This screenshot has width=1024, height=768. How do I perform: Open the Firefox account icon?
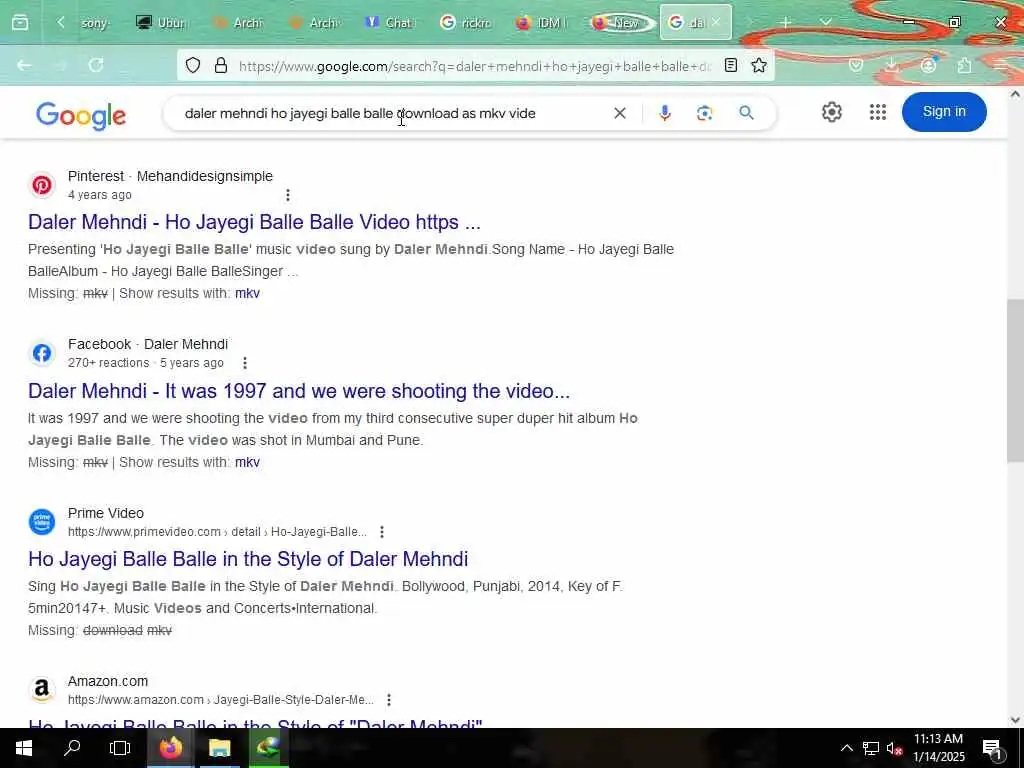pos(928,65)
